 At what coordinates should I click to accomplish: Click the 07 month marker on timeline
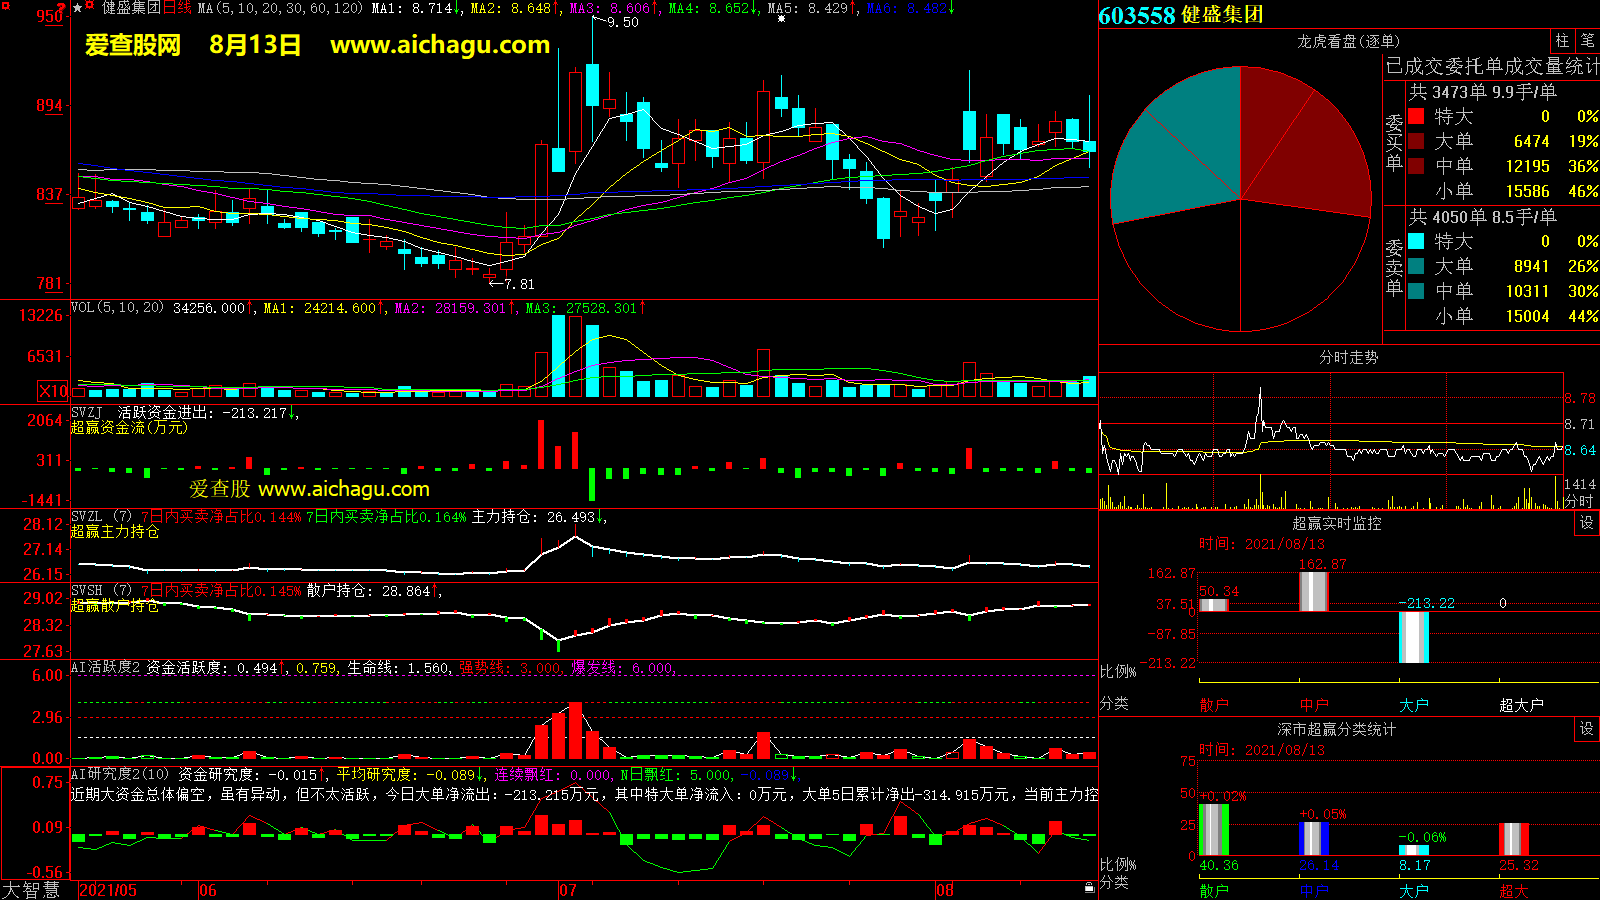pos(568,890)
